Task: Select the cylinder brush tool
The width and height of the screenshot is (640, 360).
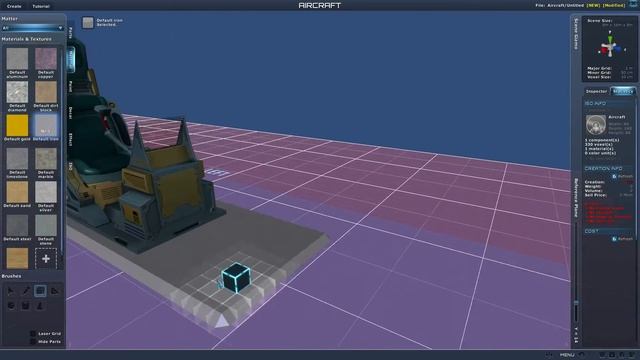Action: [x=25, y=305]
